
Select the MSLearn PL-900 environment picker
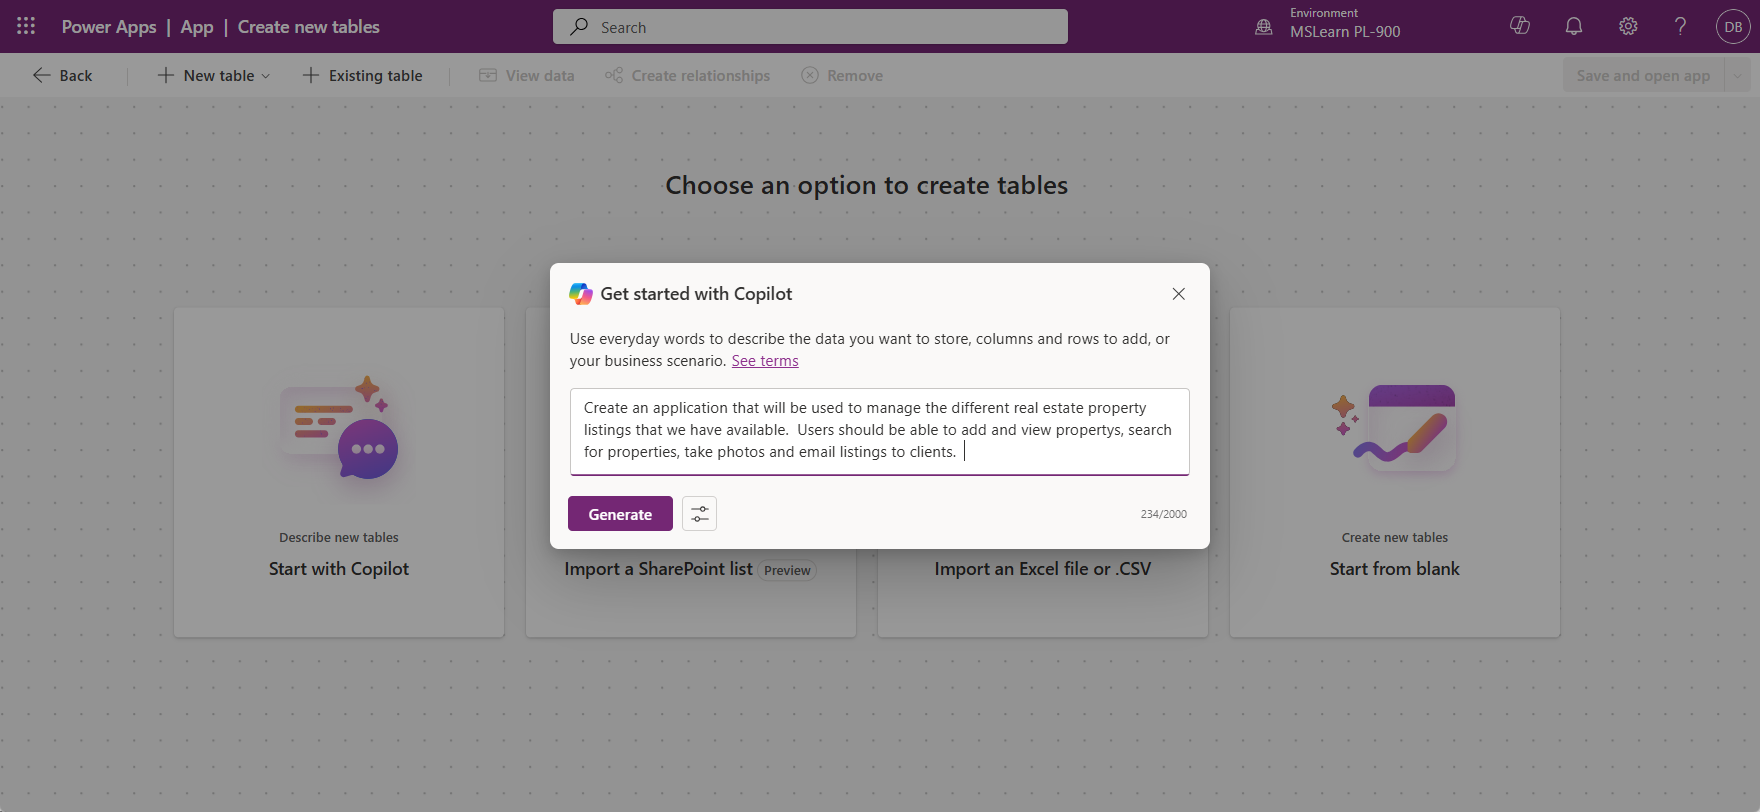click(x=1328, y=26)
